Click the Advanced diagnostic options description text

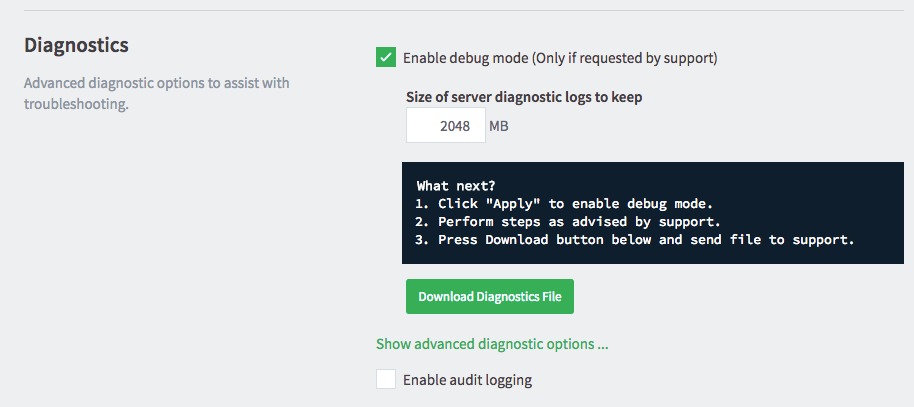point(157,94)
